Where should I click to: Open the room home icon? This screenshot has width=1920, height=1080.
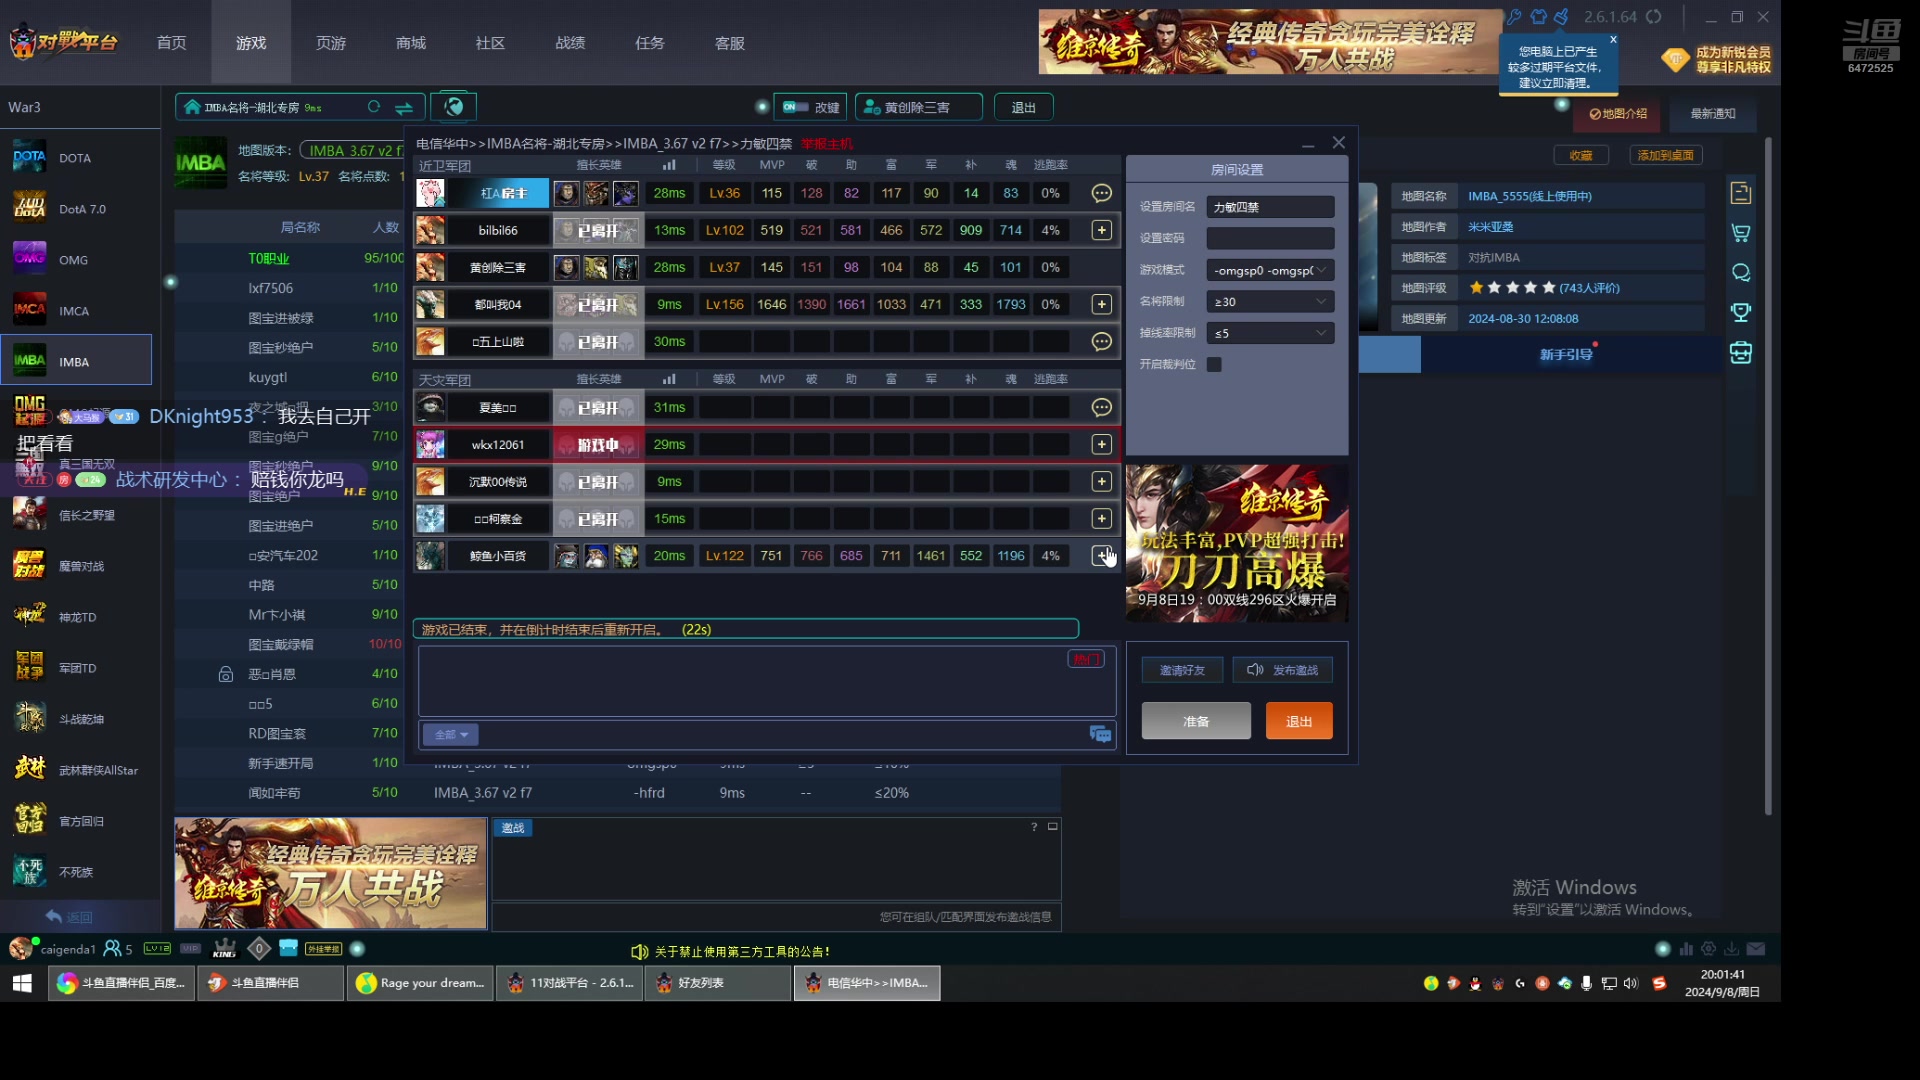192,107
